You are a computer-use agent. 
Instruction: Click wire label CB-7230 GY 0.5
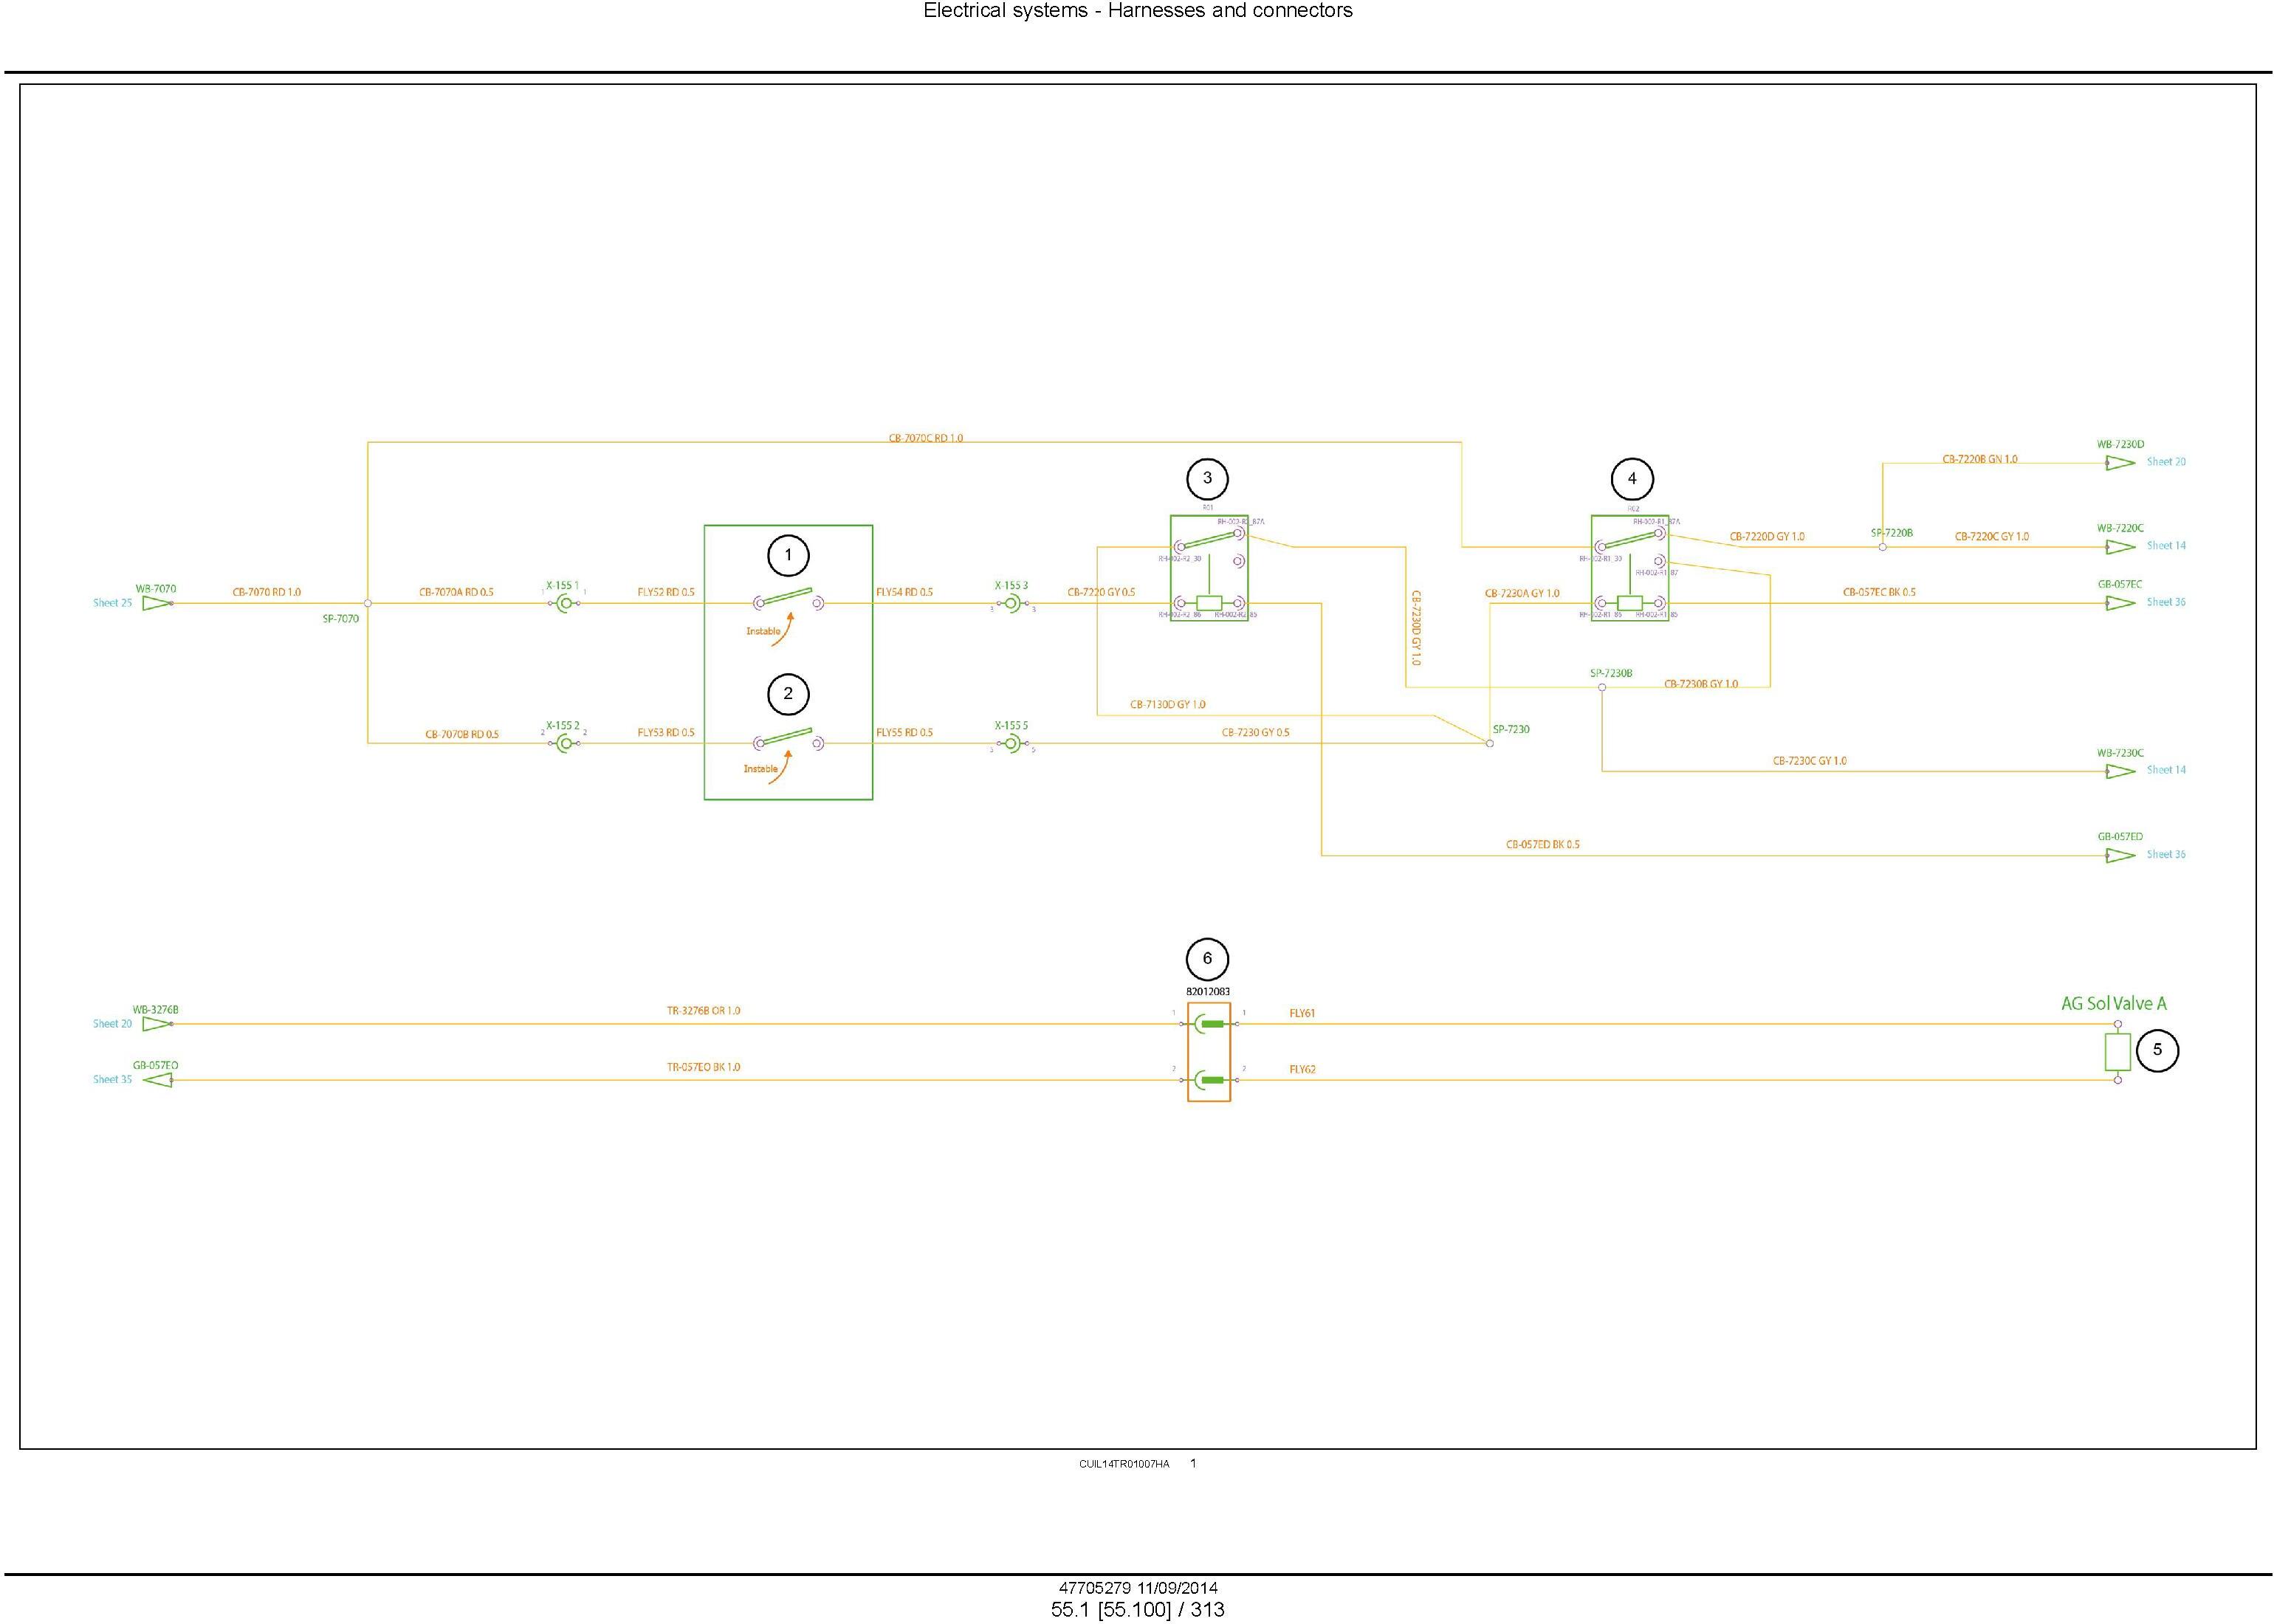[x=1255, y=733]
